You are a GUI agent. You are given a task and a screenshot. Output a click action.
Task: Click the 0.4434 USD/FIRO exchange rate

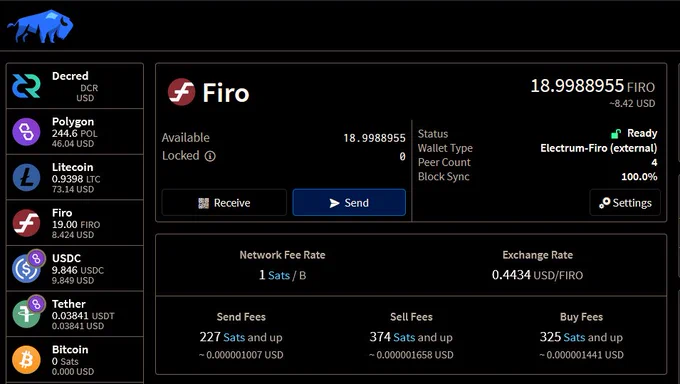tap(537, 275)
